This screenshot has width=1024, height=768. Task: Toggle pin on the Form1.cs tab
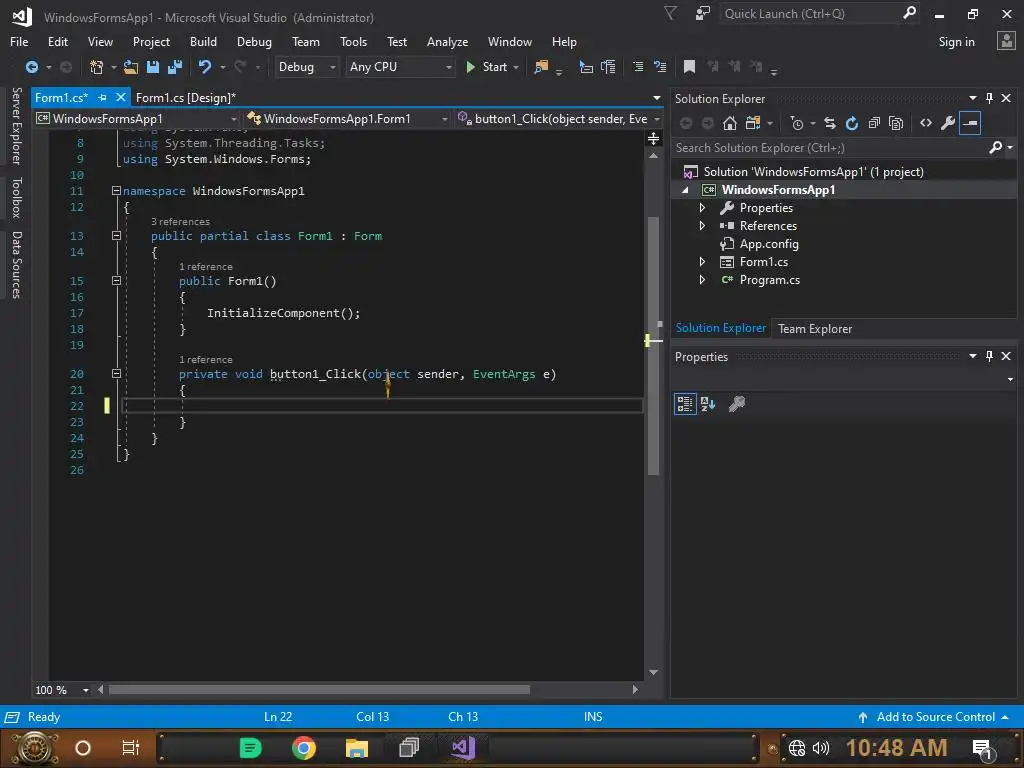point(102,97)
